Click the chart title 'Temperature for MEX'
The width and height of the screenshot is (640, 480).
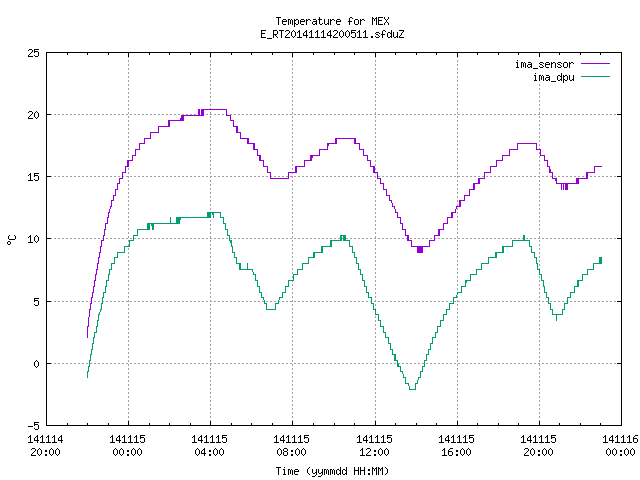[332, 21]
